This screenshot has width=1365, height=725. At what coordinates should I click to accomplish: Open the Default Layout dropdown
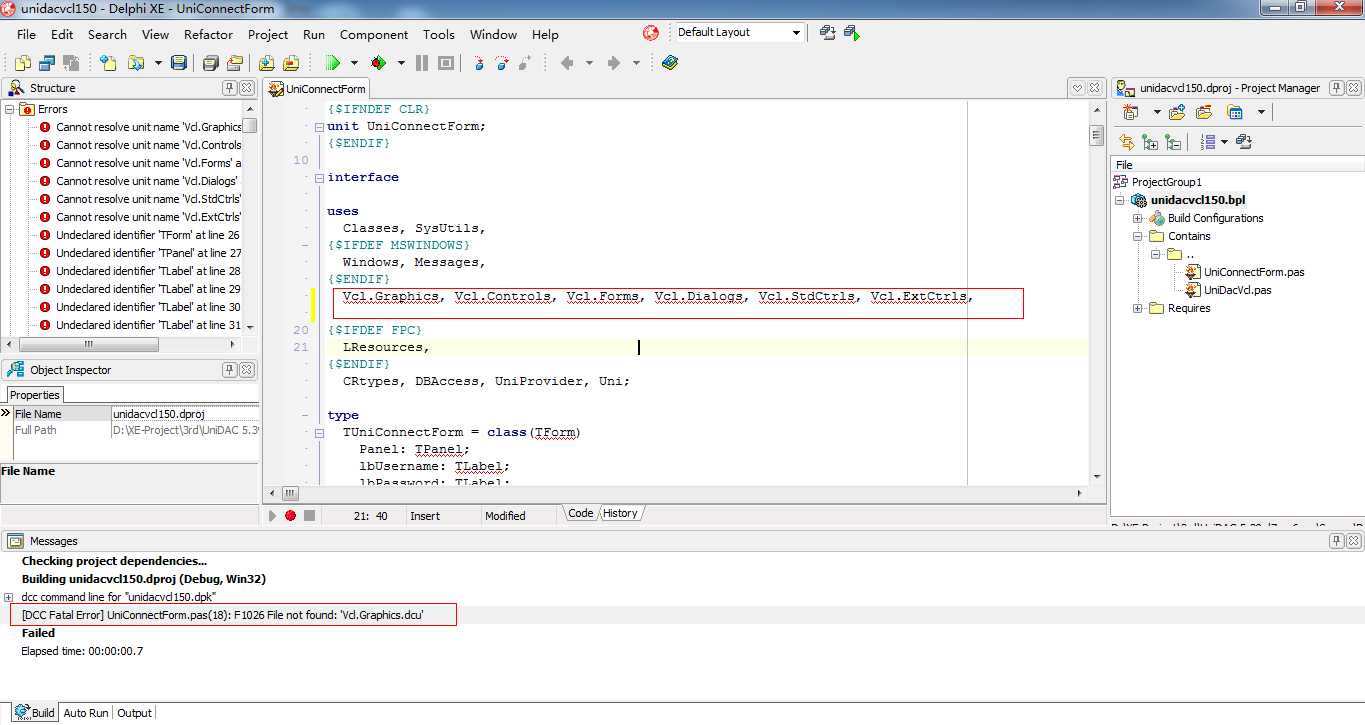796,33
